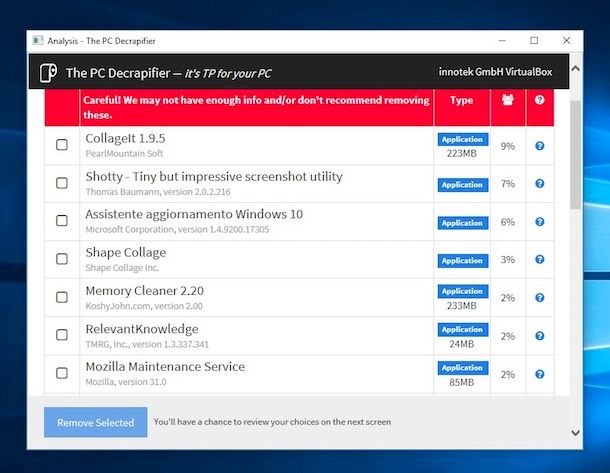This screenshot has width=610, height=473.
Task: Select the Shotty screenshot utility checkbox
Action: (62, 183)
